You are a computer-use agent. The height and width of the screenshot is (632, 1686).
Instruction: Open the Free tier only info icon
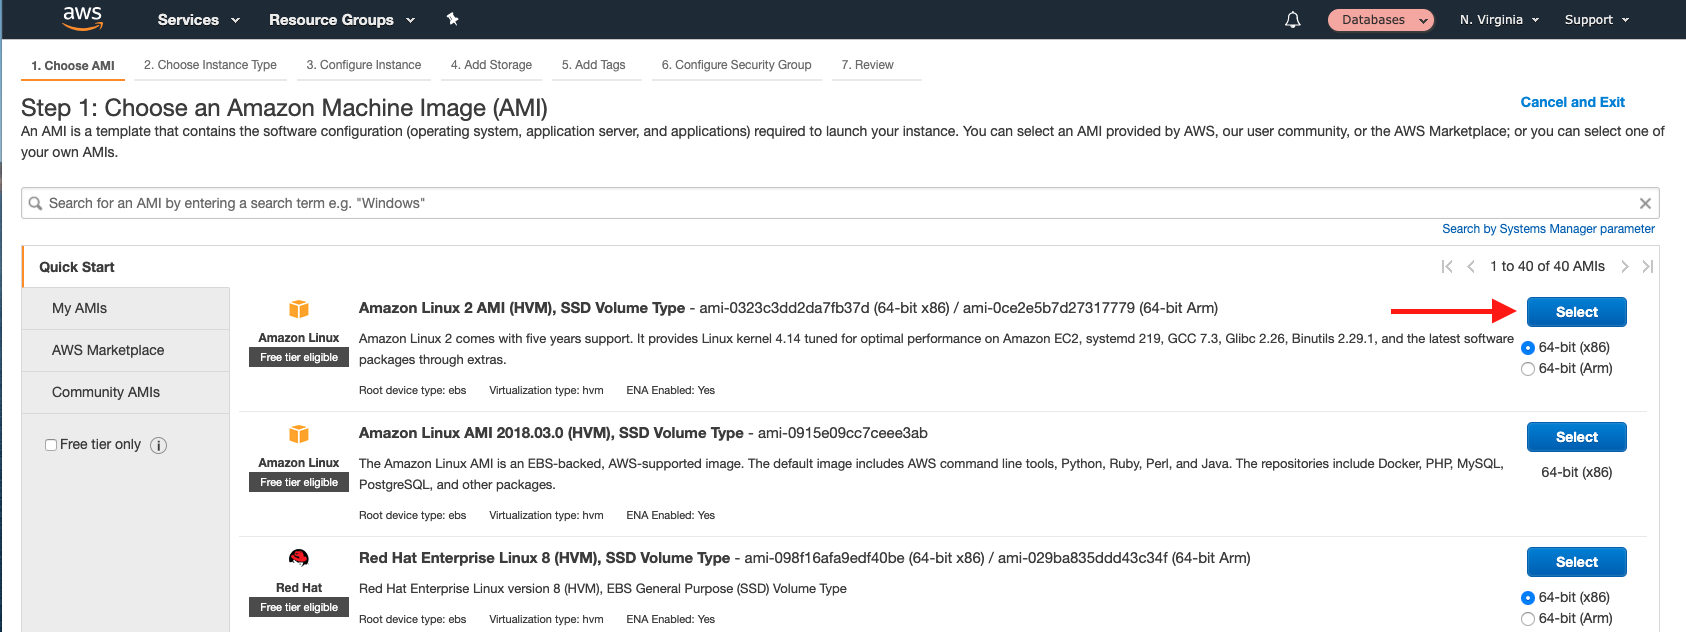coord(158,445)
